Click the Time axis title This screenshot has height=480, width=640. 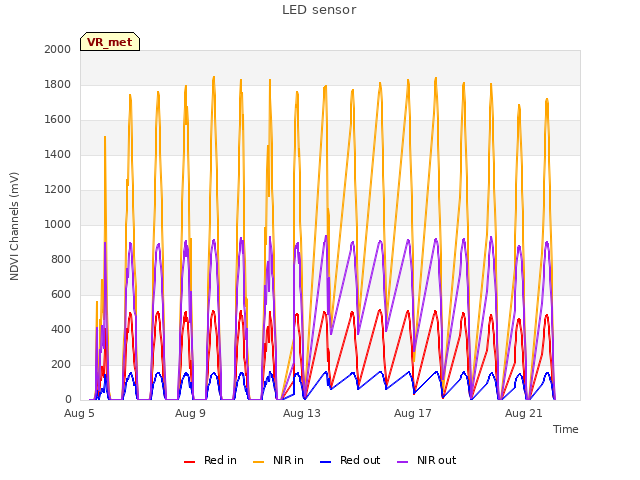[565, 429]
